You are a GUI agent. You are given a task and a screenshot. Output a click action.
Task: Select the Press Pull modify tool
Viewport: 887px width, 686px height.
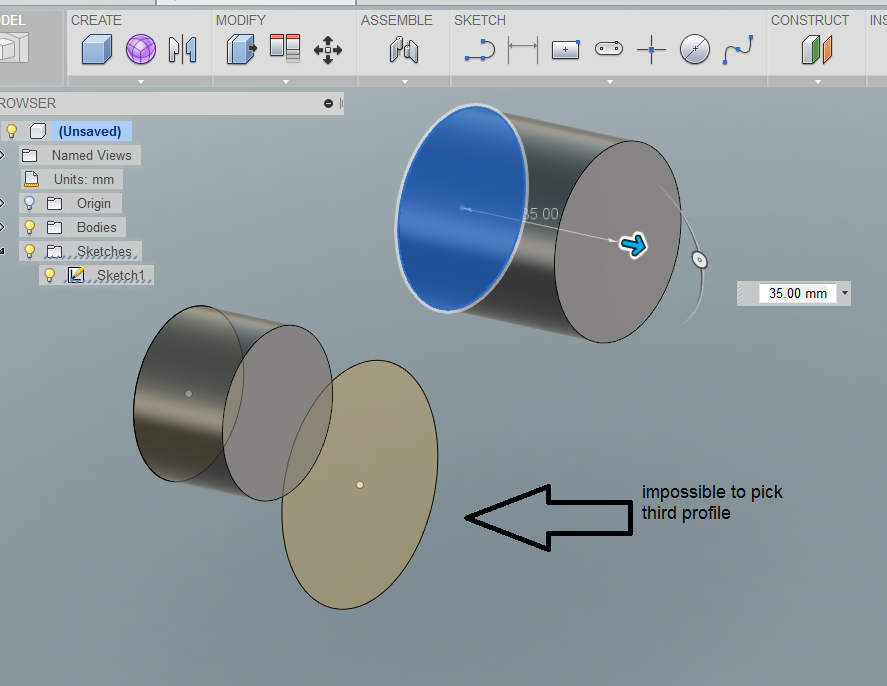pyautogui.click(x=242, y=49)
